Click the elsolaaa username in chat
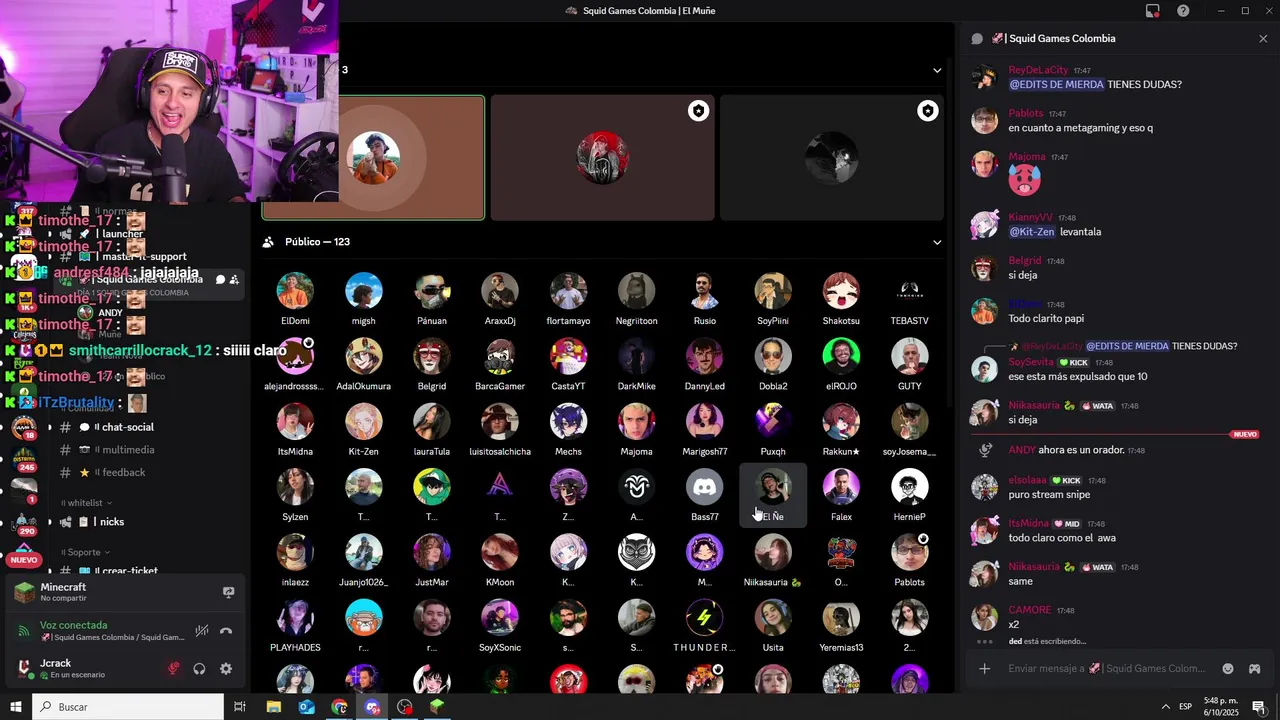Image resolution: width=1280 pixels, height=720 pixels. (x=1027, y=480)
